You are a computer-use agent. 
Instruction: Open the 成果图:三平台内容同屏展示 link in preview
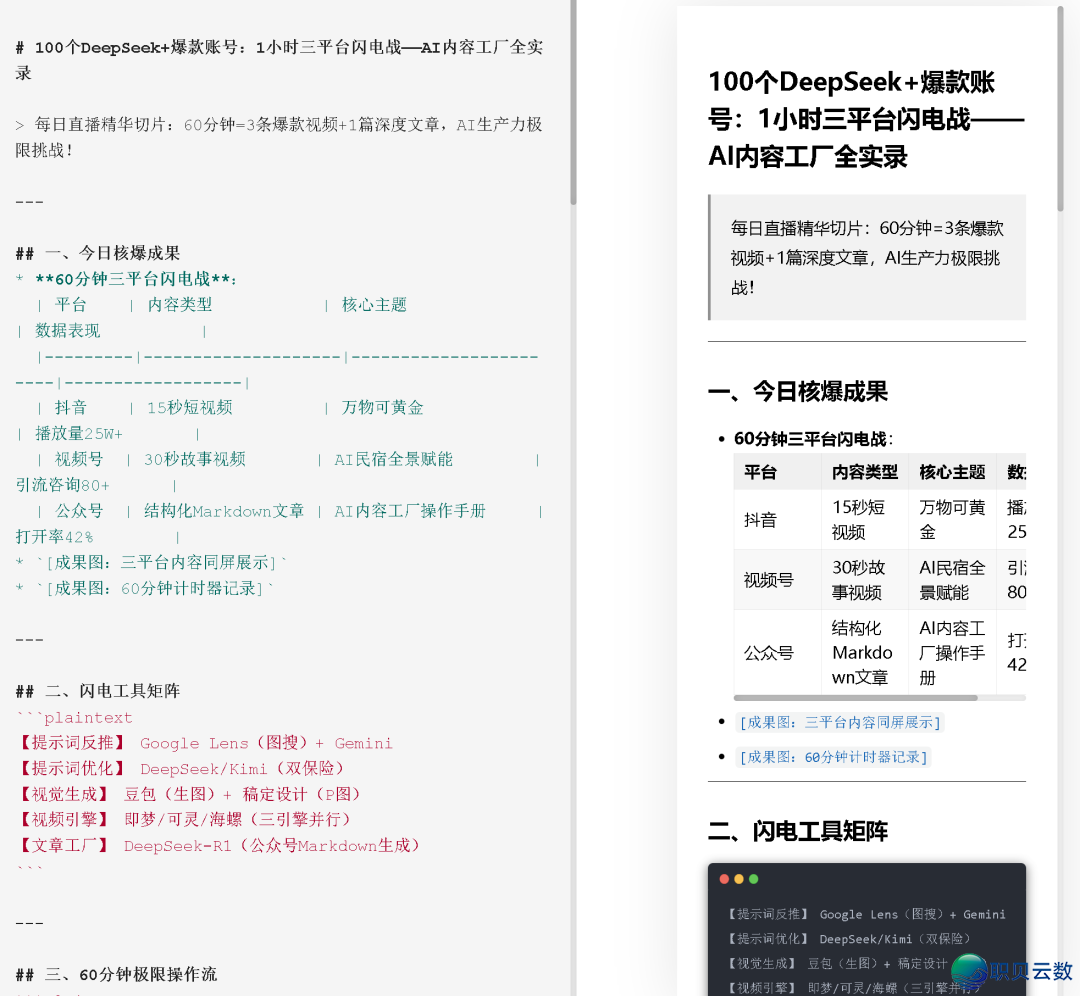(x=839, y=723)
